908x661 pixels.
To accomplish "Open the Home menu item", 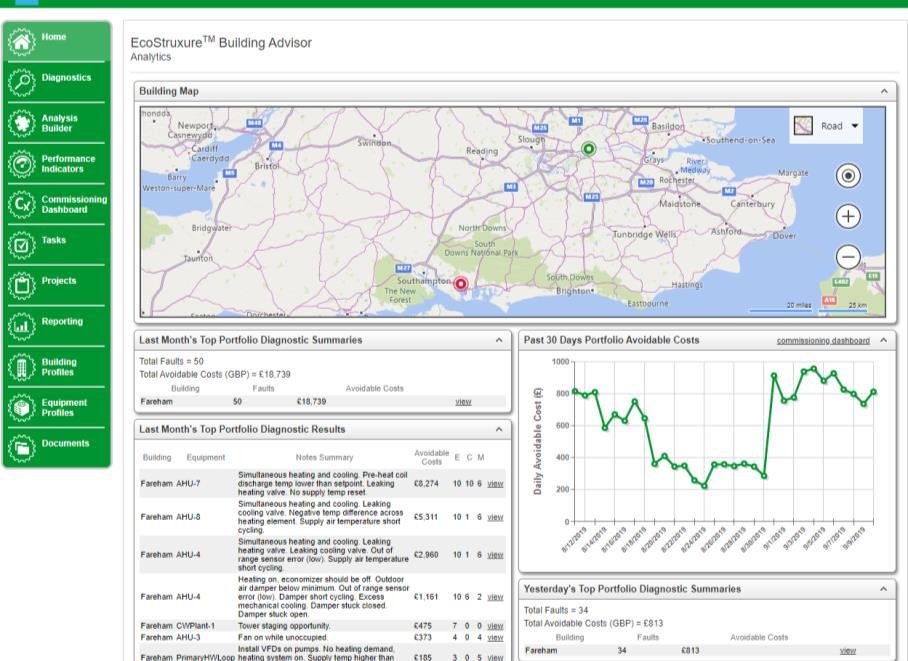I will pyautogui.click(x=57, y=42).
